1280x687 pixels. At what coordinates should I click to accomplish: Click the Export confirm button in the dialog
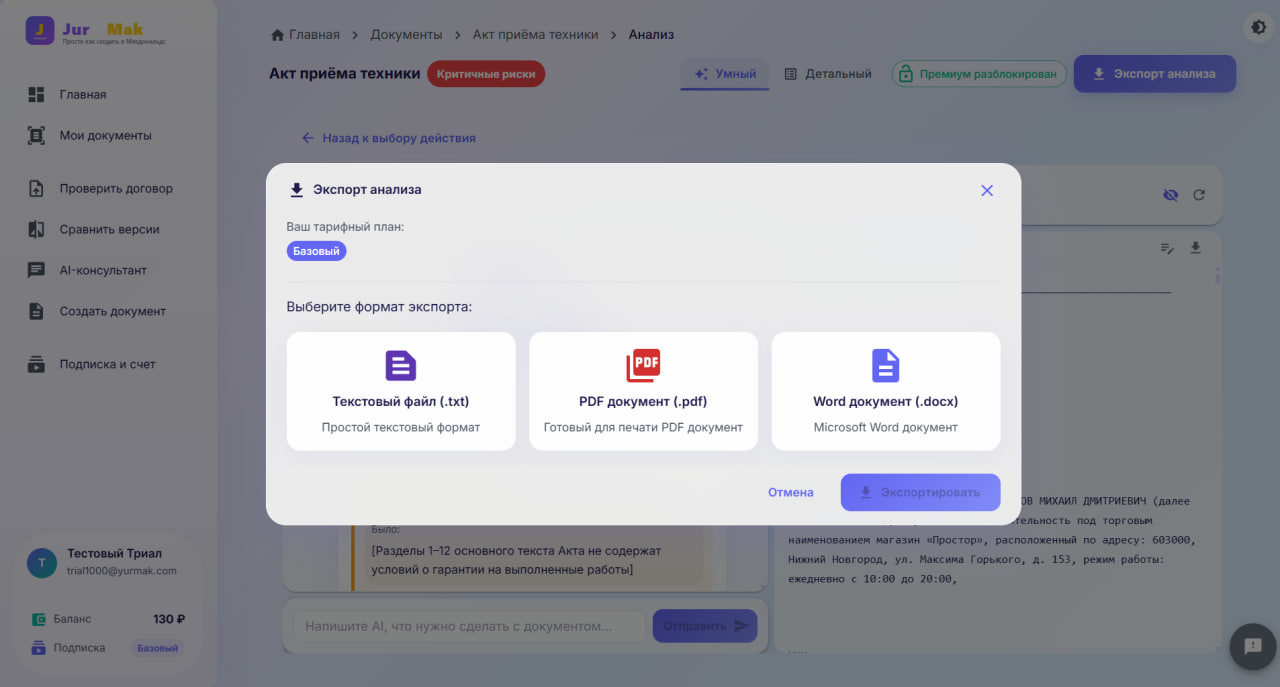coord(920,492)
